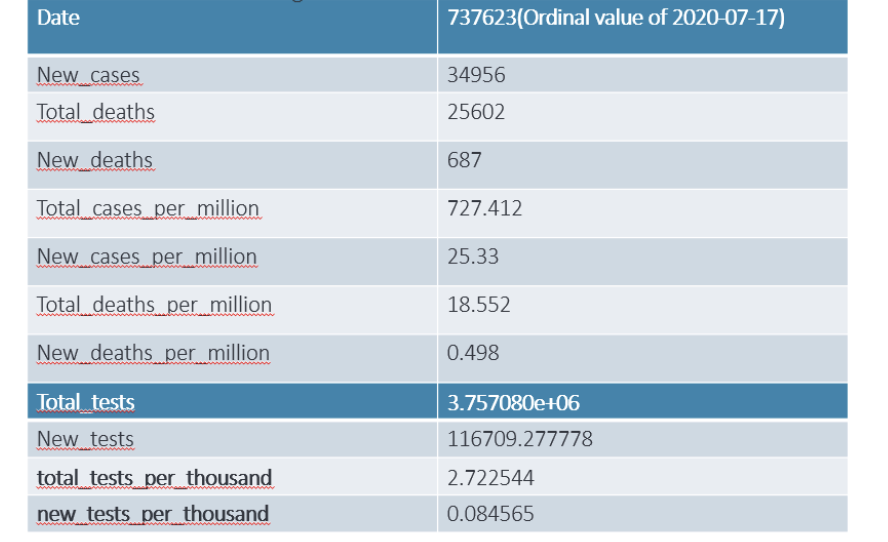This screenshot has height=542, width=888.
Task: Select the 3.757080e+06 value cell
Action: (513, 402)
